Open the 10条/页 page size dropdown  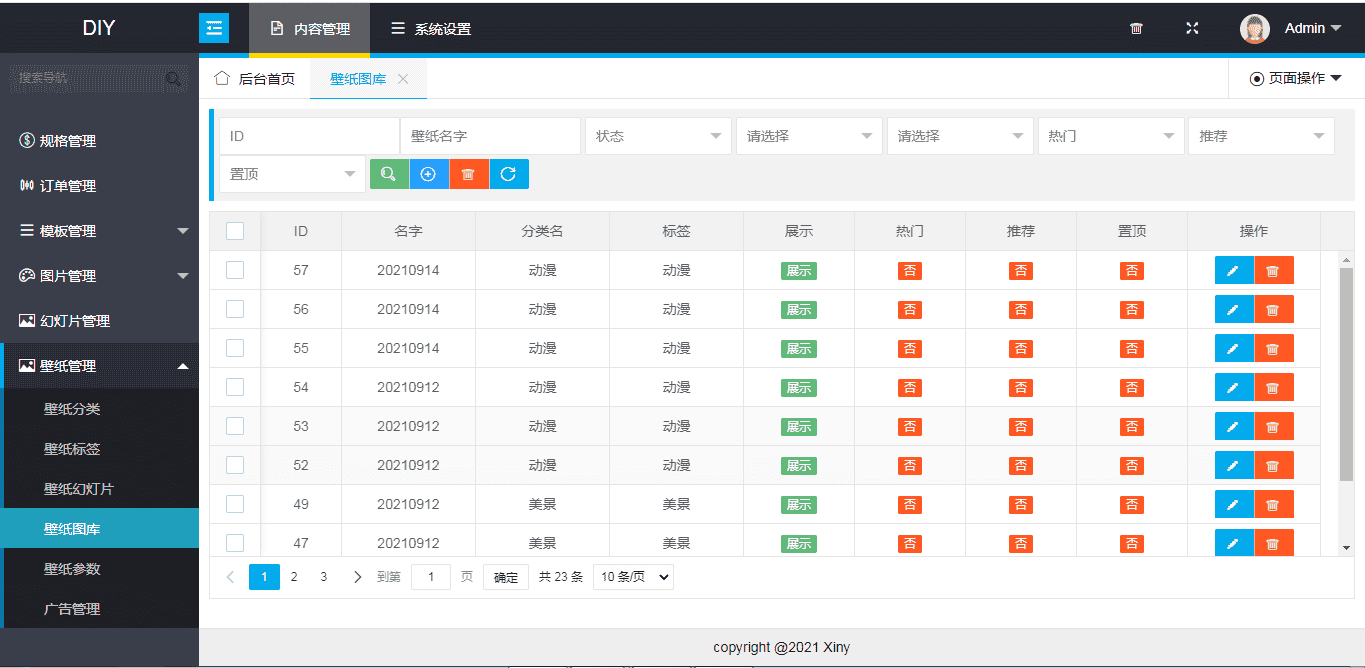pos(633,577)
